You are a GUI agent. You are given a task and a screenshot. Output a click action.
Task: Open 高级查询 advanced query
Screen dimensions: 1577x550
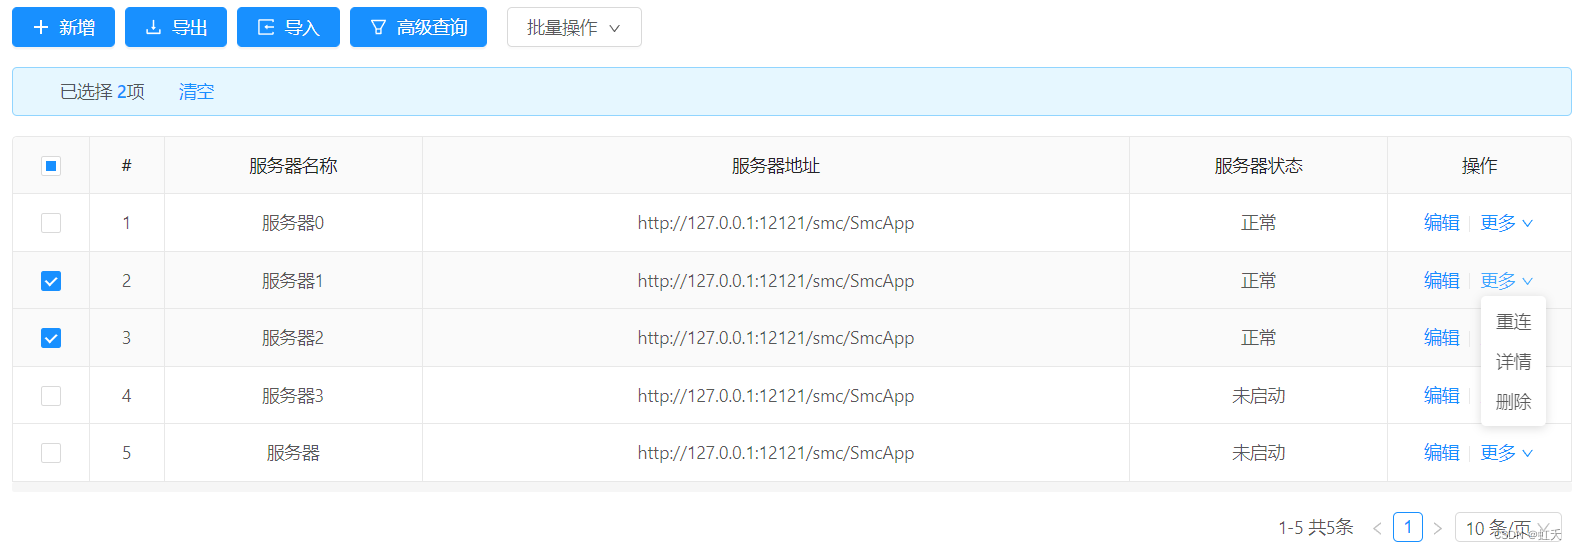(418, 27)
